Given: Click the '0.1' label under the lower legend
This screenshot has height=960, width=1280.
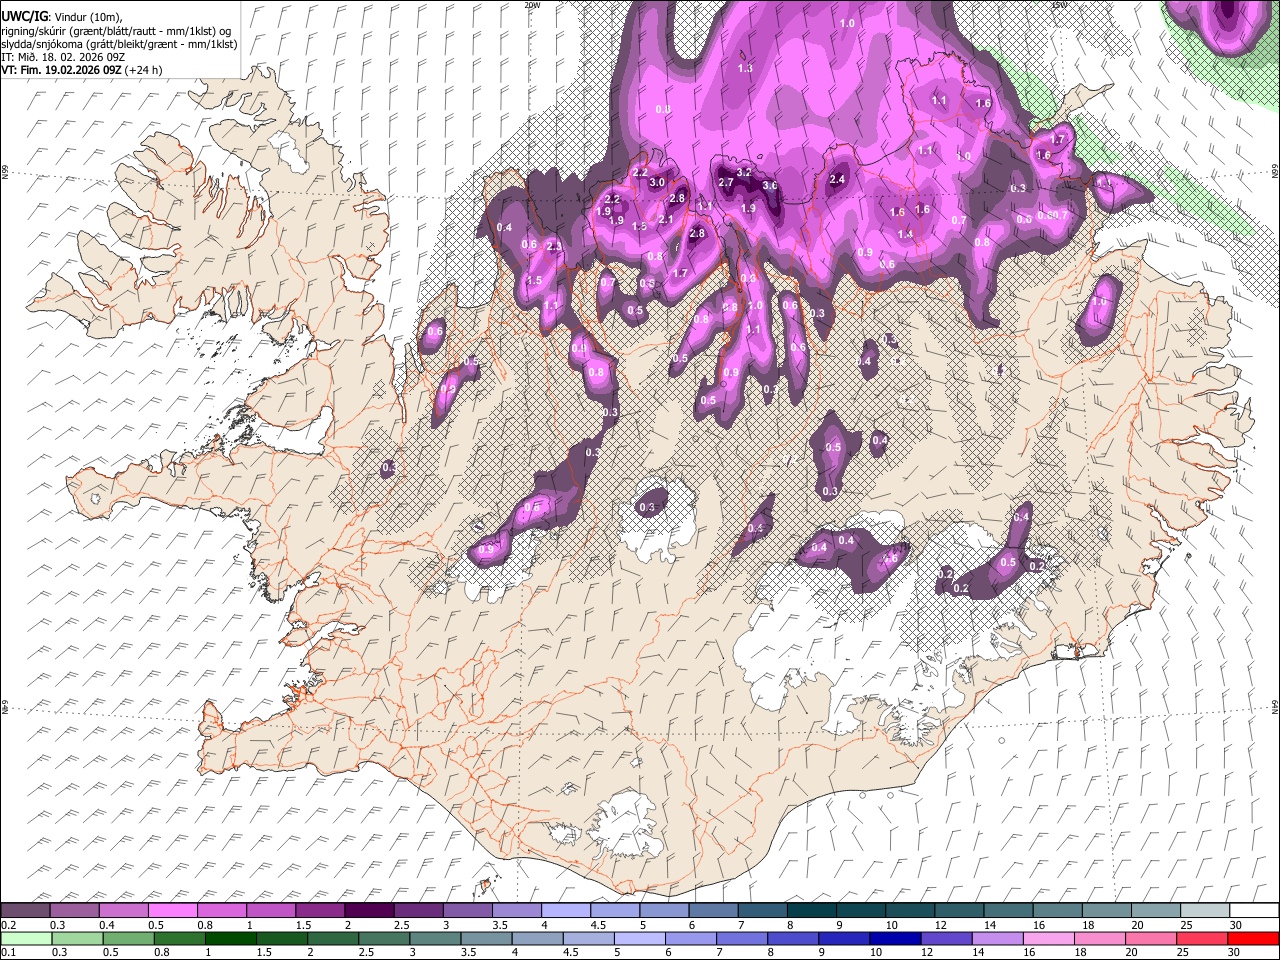Looking at the screenshot, I should click(x=8, y=953).
